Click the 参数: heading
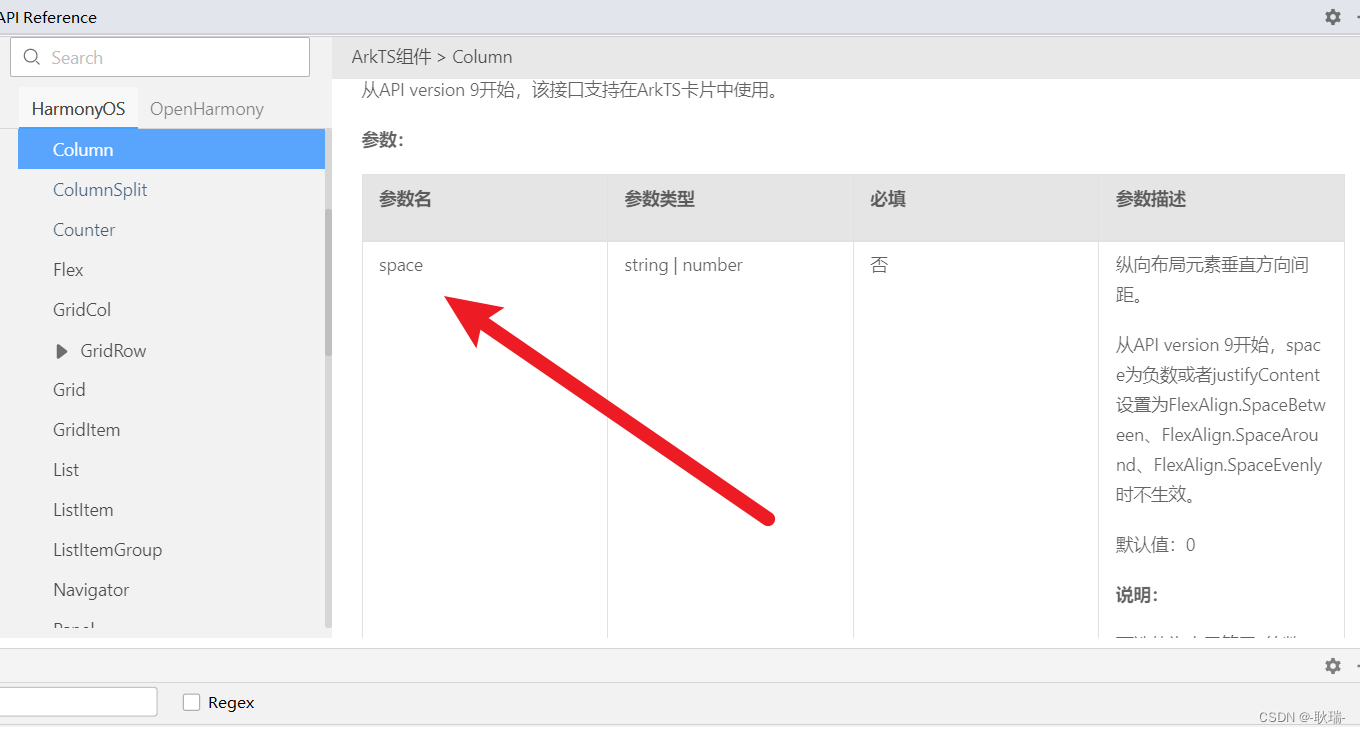This screenshot has width=1360, height=734. point(382,140)
